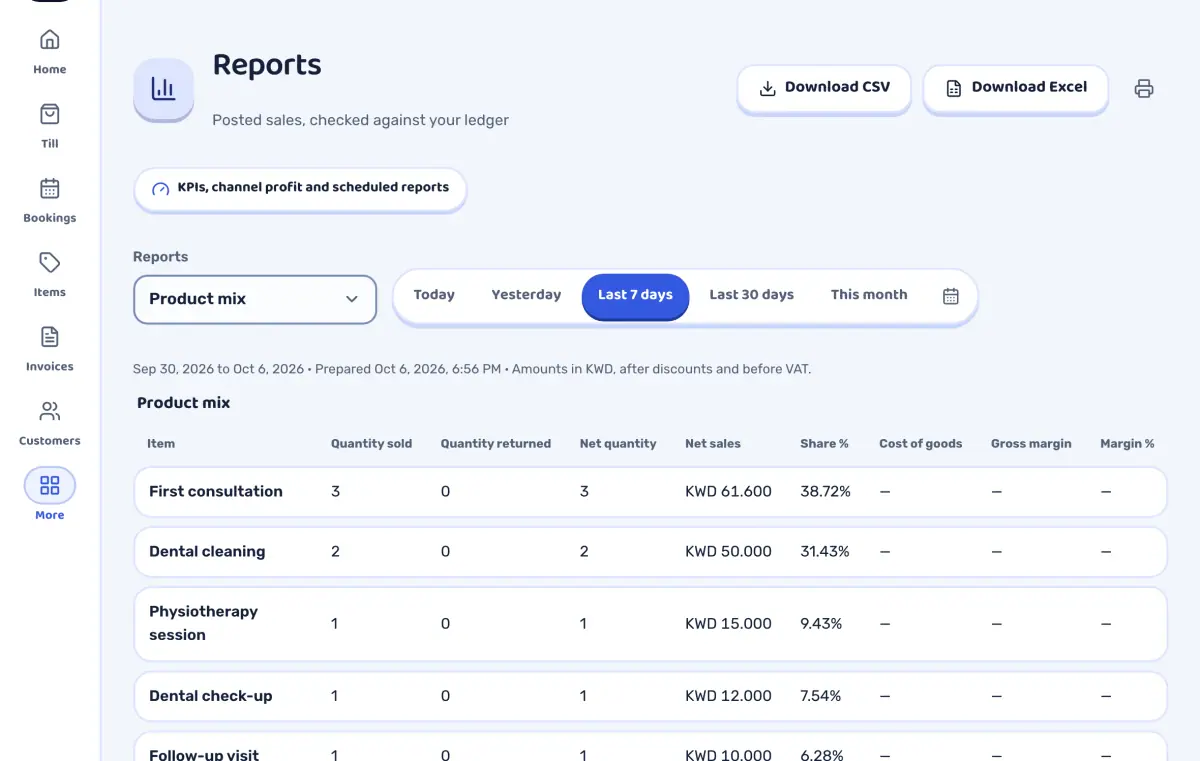Go to Bookings calendar icon
Viewport: 1200px width, 761px height.
coord(49,188)
